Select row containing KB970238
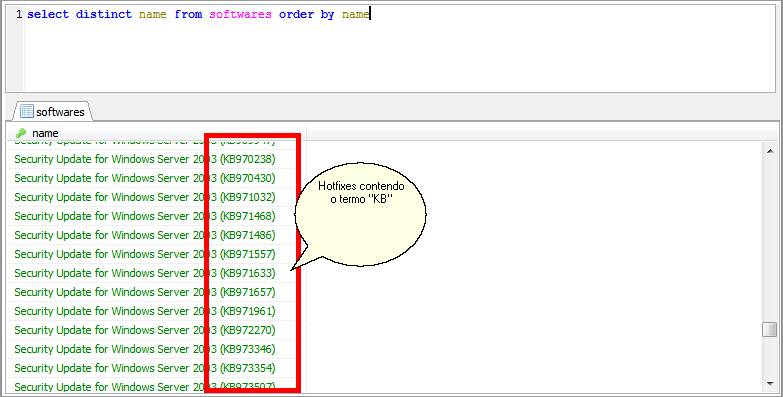 (x=157, y=159)
